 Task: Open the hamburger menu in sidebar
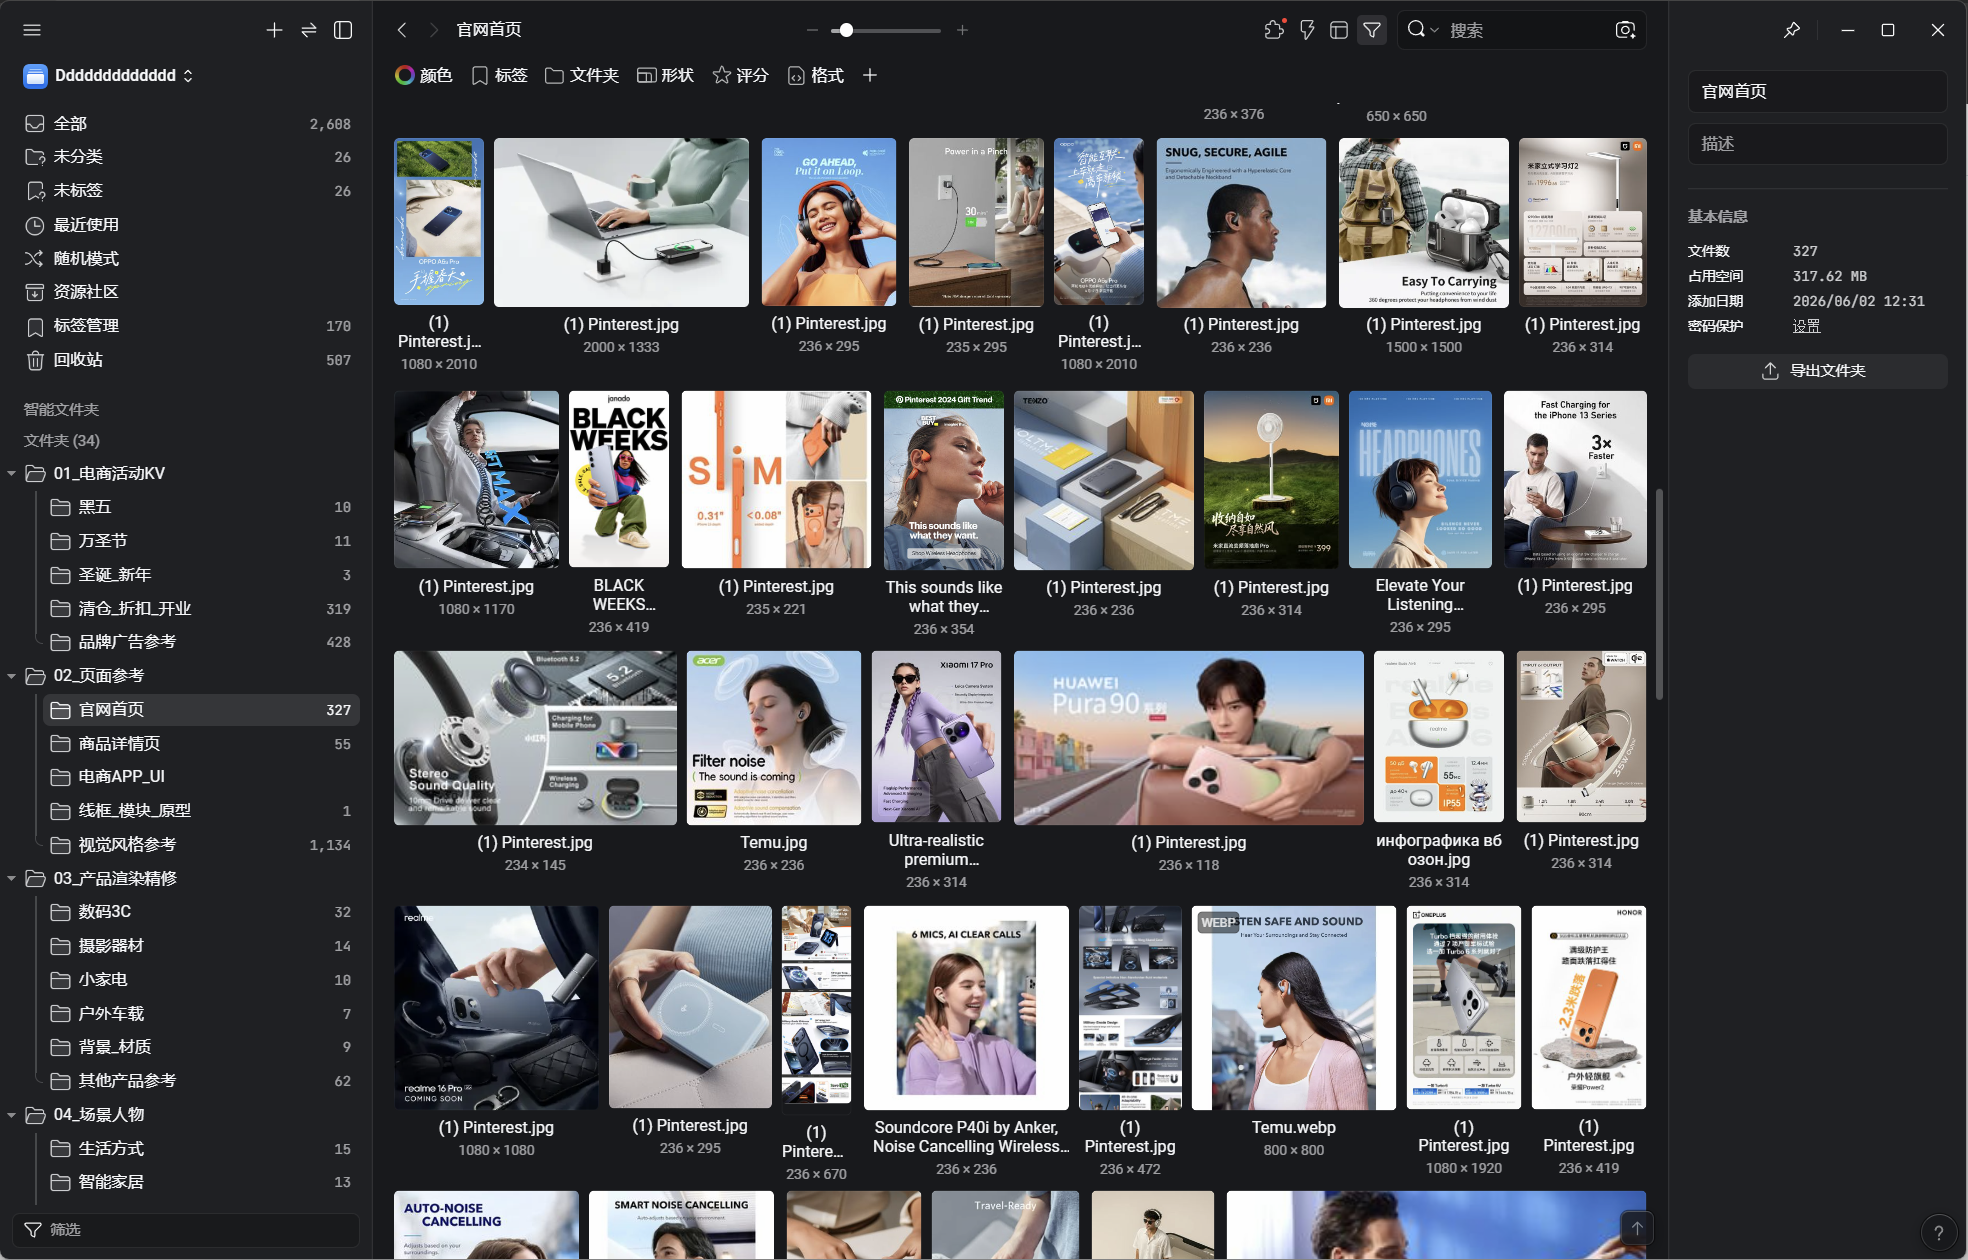point(32,30)
